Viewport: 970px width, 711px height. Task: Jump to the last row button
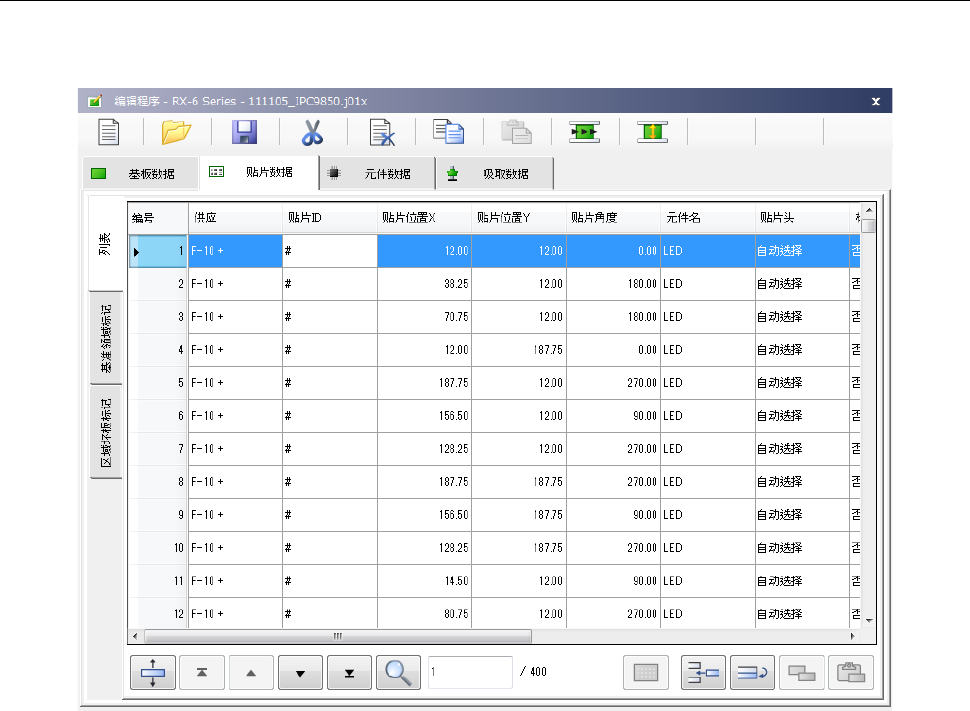tap(349, 673)
